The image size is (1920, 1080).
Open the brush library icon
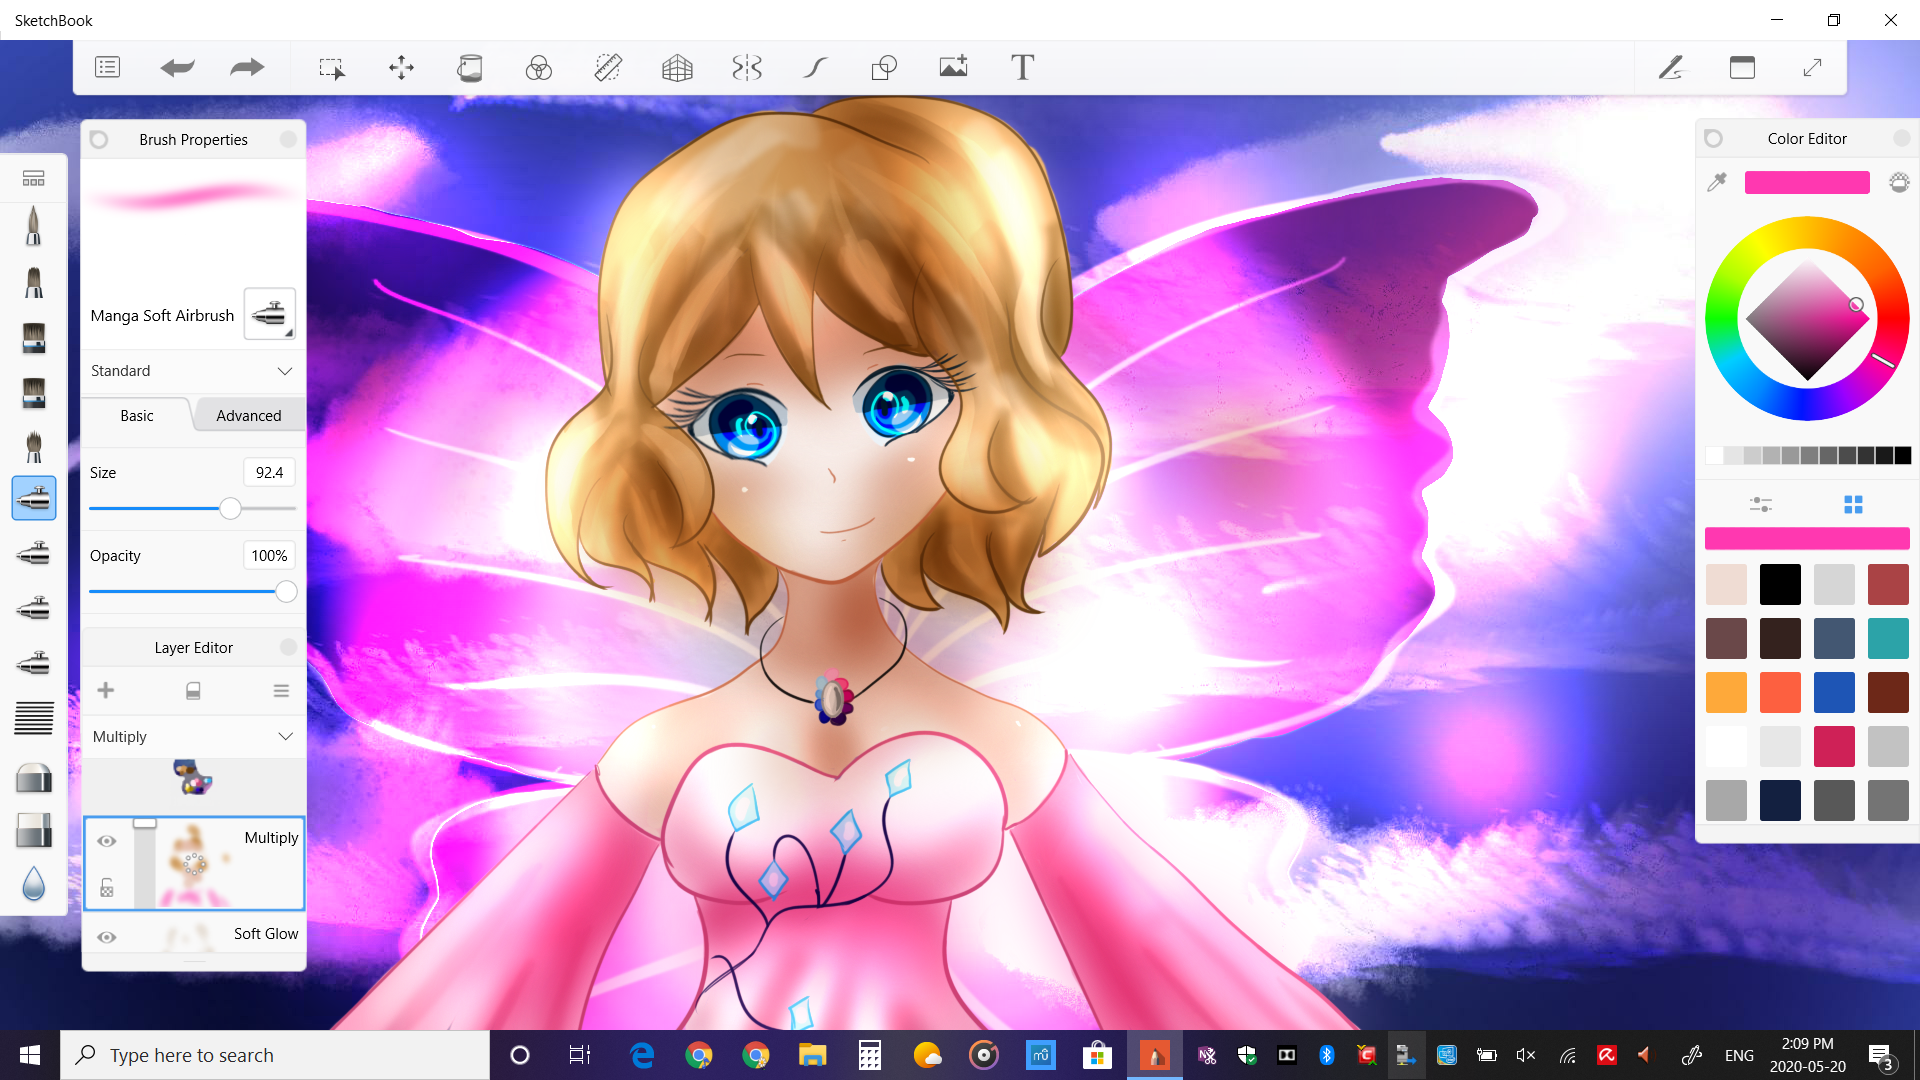click(x=34, y=178)
